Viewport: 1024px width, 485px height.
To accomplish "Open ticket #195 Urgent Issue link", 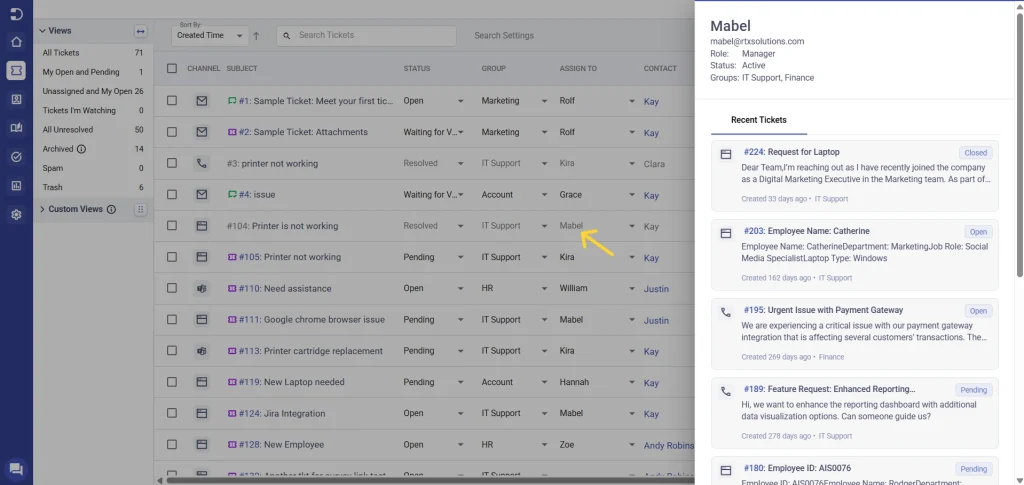I will (824, 310).
